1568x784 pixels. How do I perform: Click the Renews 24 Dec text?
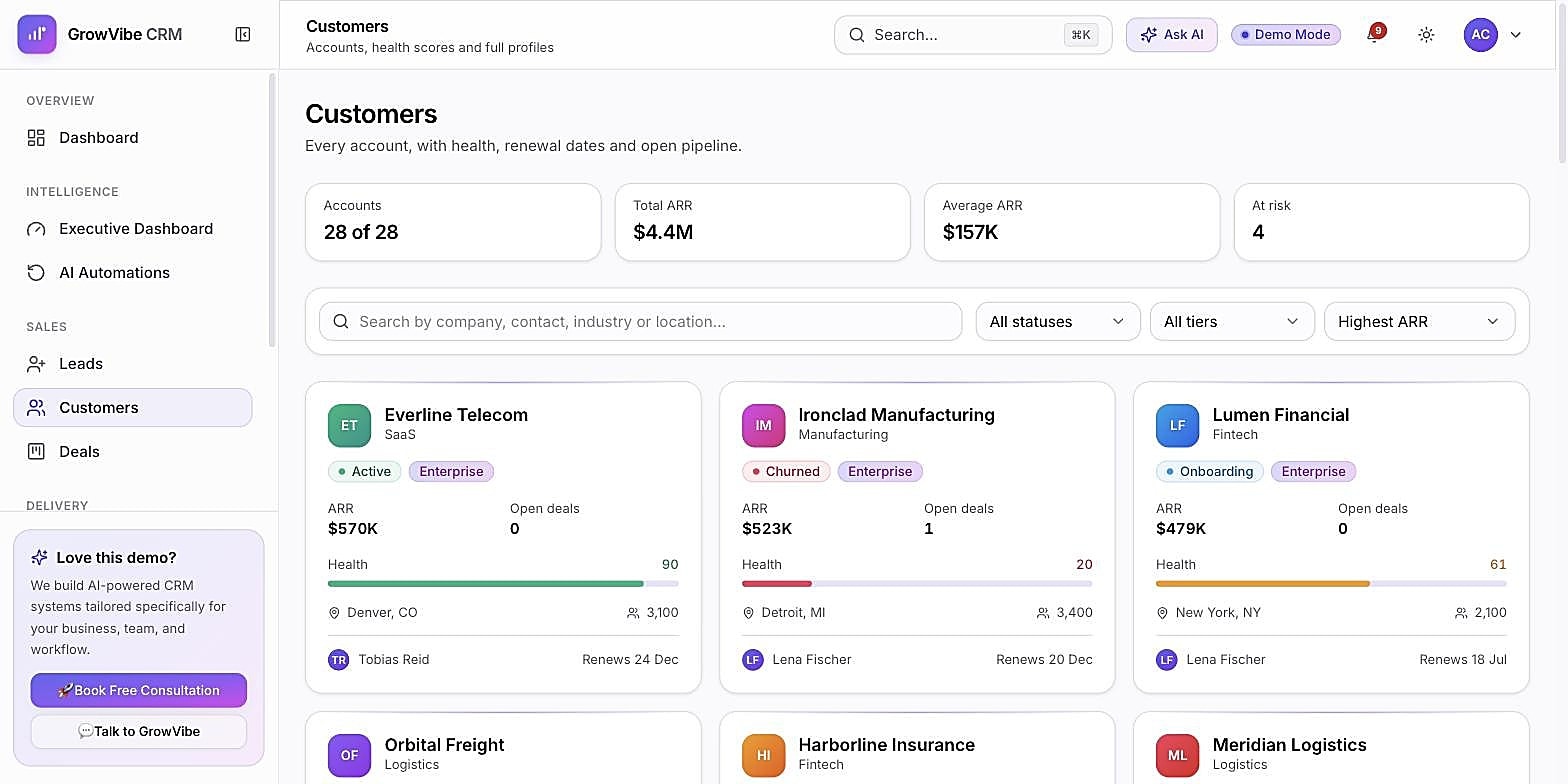point(630,660)
